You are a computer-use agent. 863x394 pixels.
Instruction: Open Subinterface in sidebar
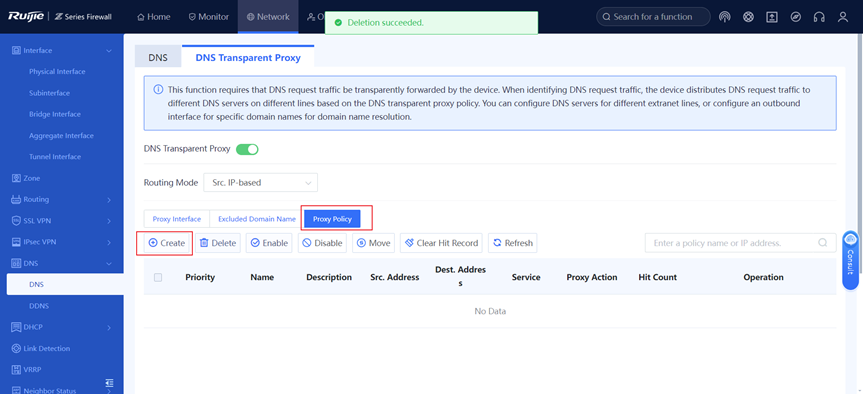point(50,93)
